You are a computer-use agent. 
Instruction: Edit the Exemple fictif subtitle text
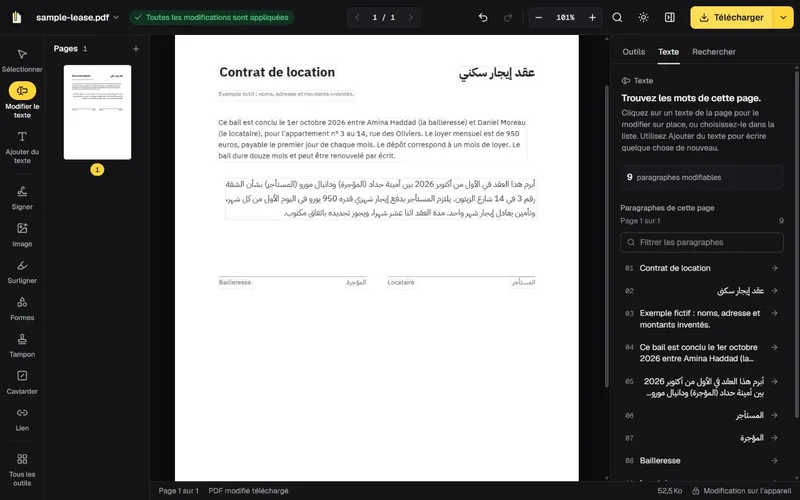point(286,94)
